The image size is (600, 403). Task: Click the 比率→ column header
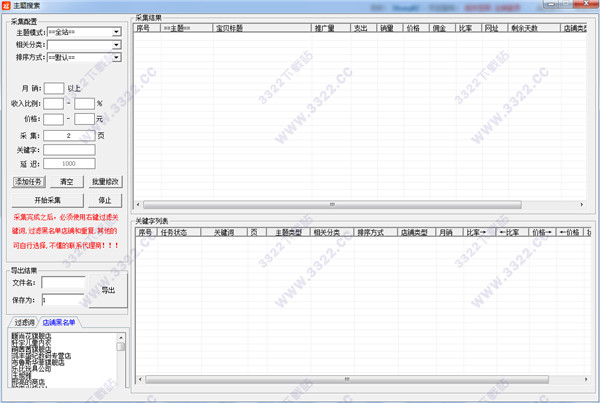[x=479, y=232]
